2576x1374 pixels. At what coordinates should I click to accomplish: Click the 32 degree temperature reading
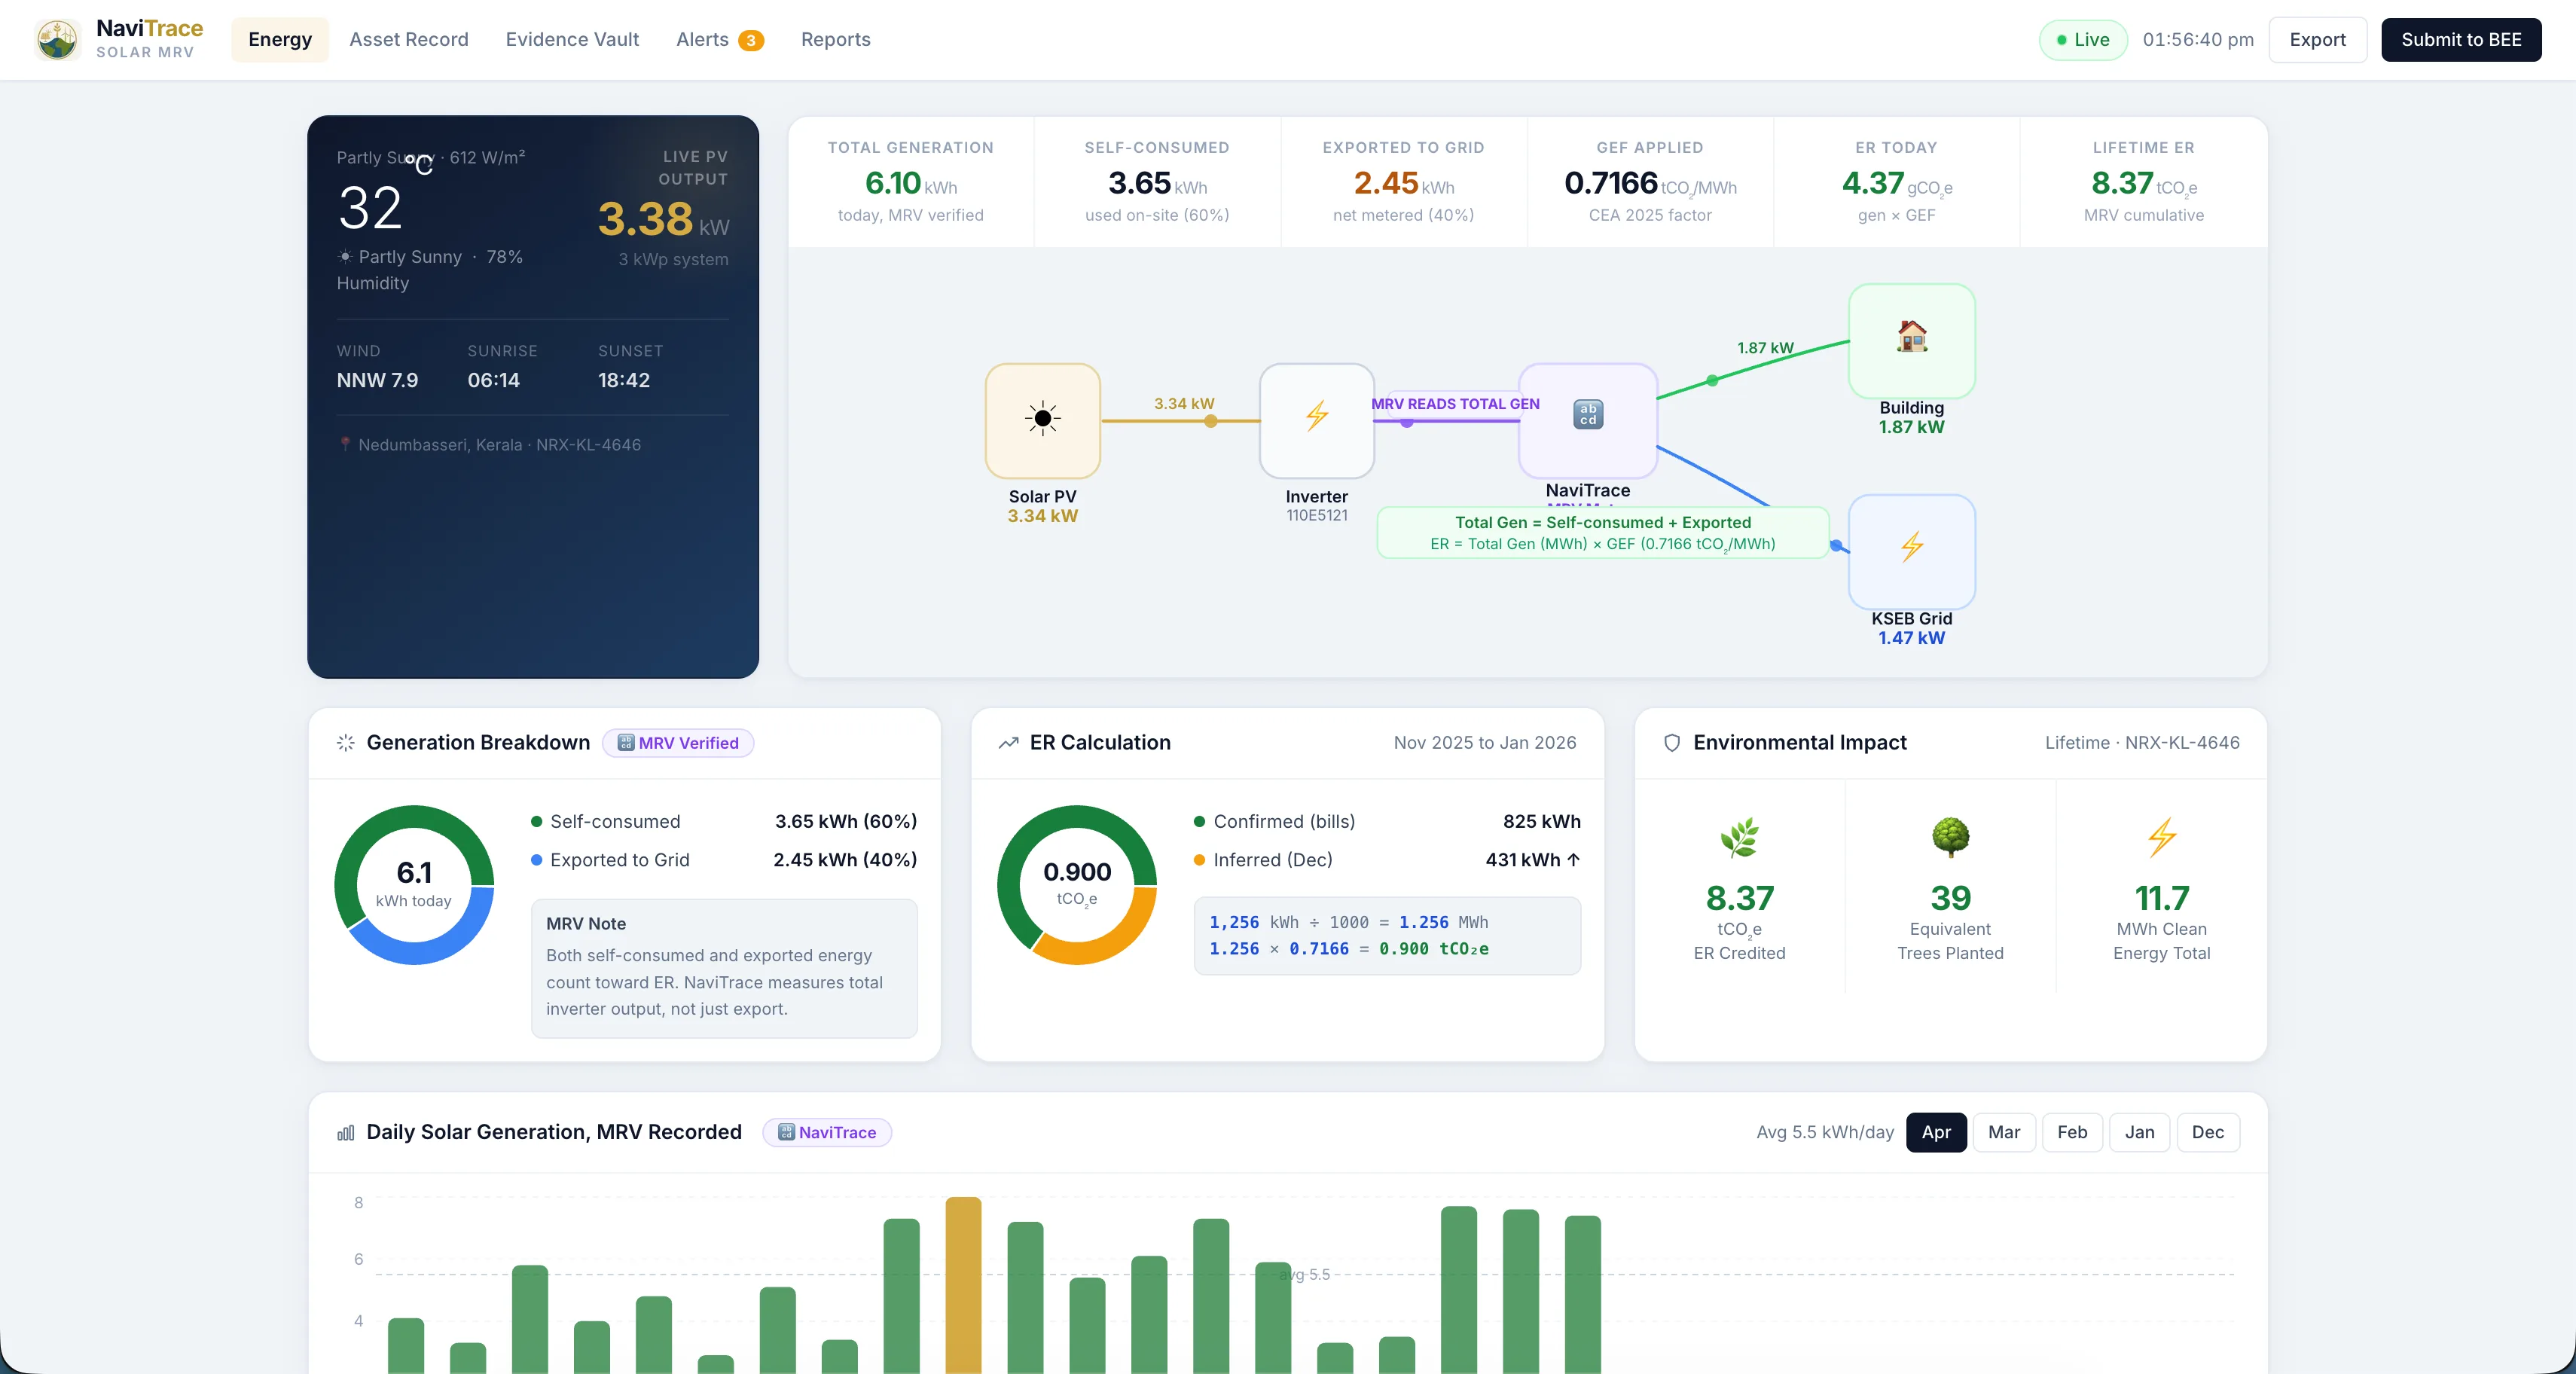(x=370, y=208)
